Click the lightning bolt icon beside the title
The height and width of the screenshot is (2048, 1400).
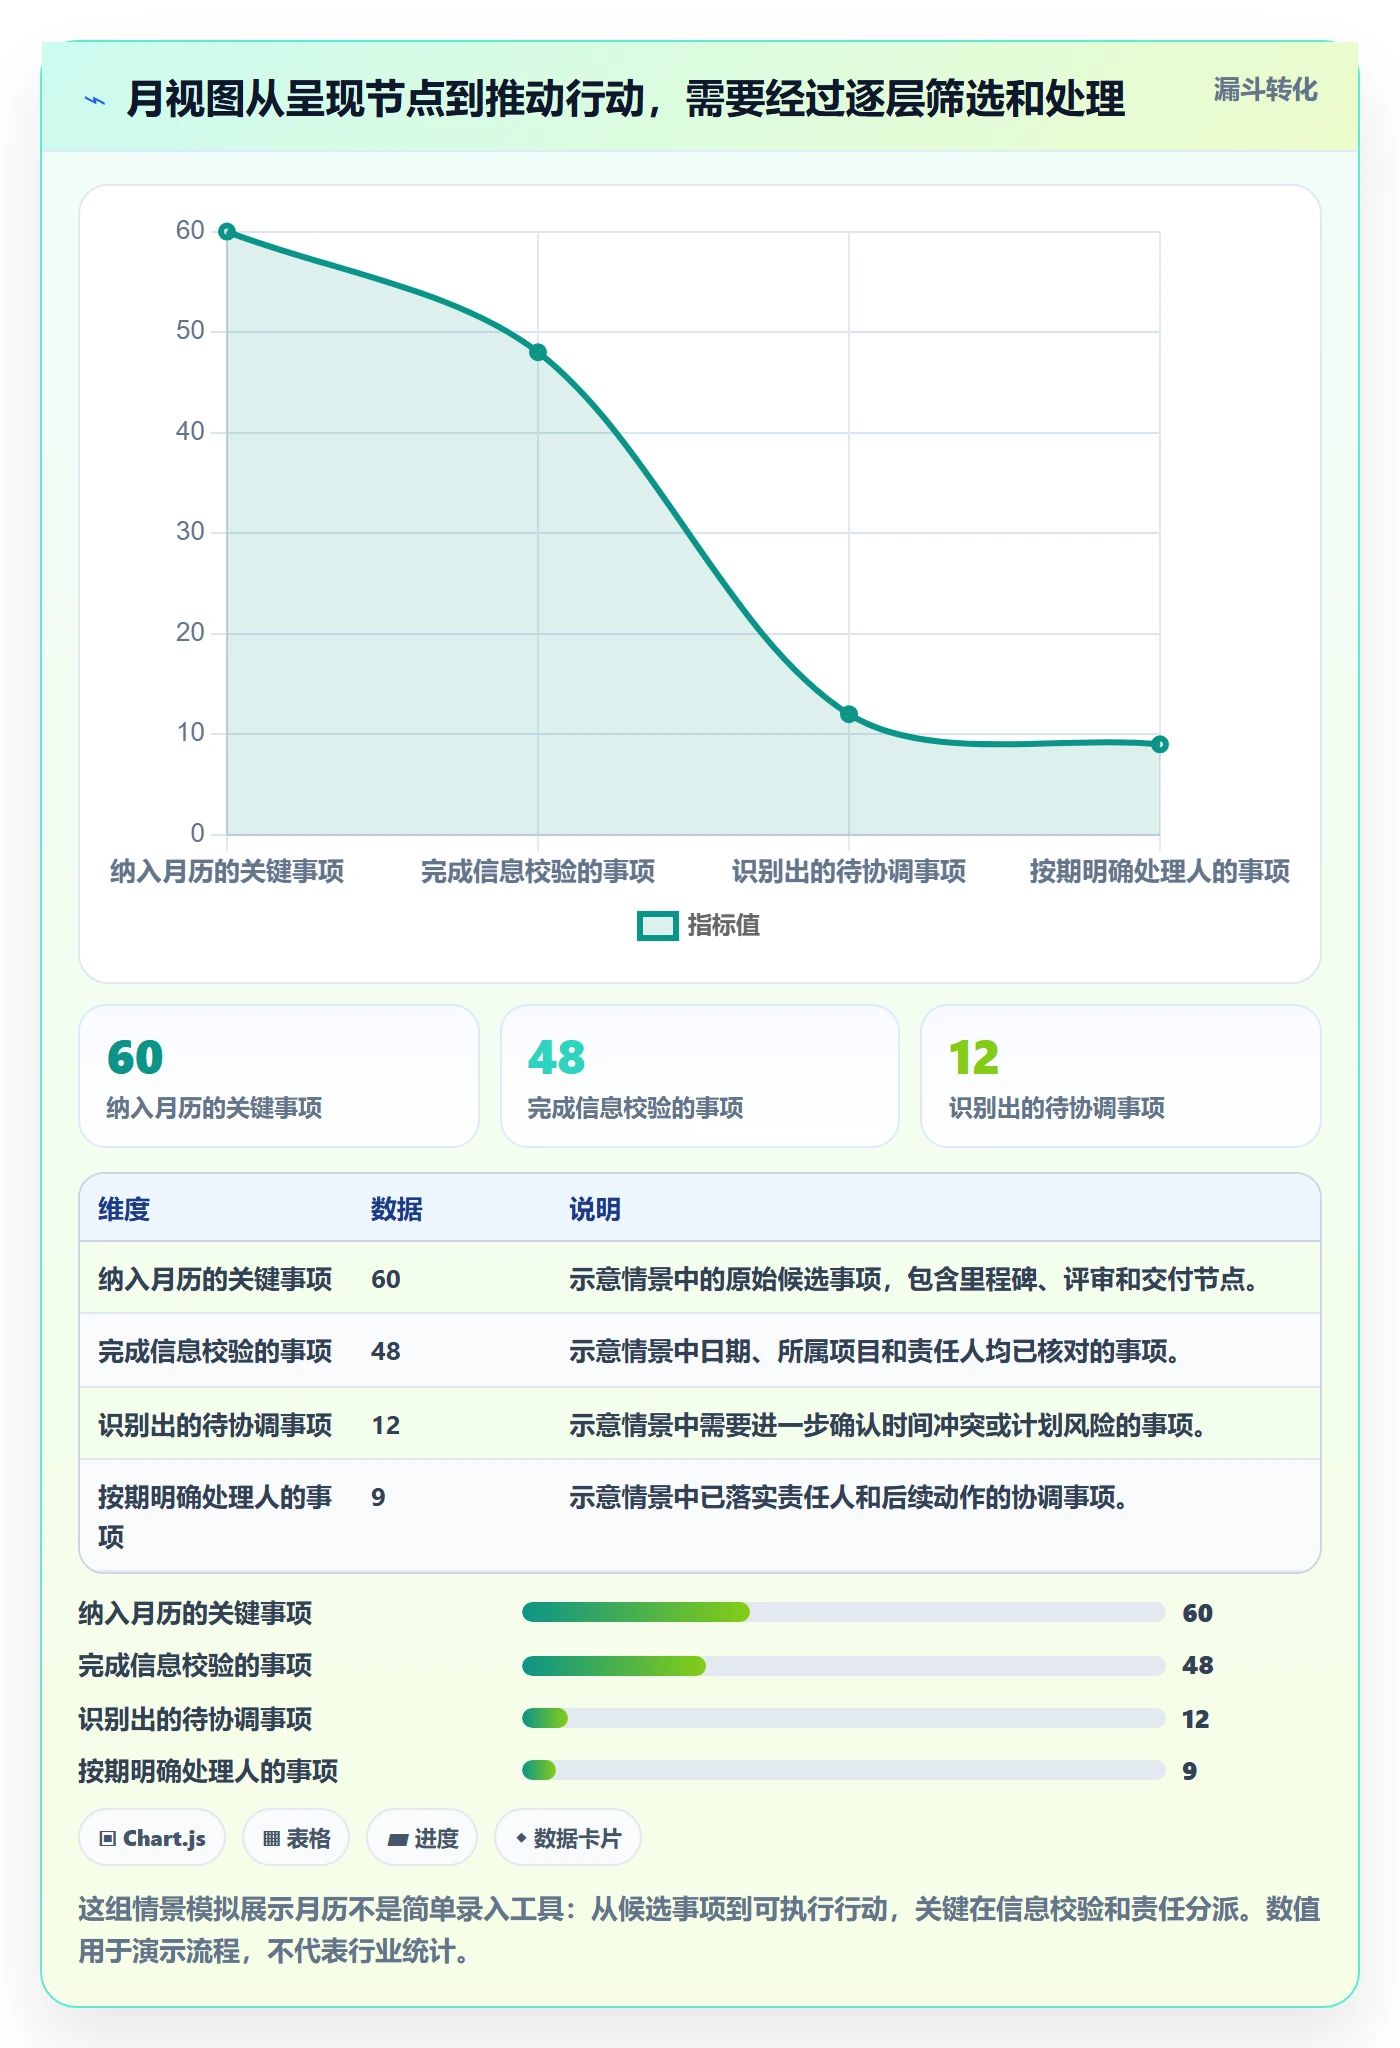click(x=95, y=100)
